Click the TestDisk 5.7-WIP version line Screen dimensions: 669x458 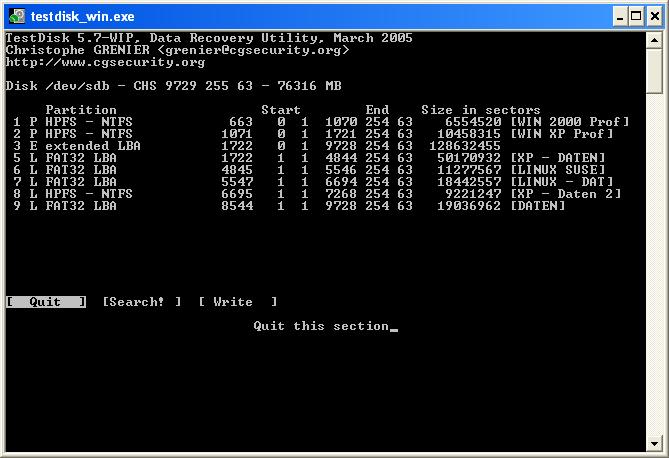tap(209, 38)
